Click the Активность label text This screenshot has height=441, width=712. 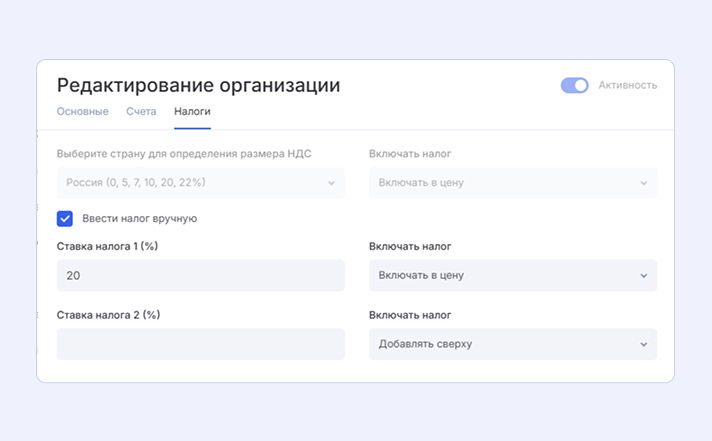pos(627,85)
